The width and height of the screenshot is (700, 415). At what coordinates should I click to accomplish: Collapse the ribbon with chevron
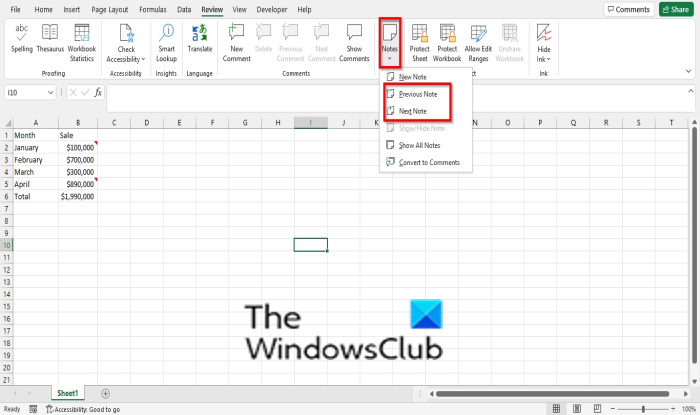[688, 71]
